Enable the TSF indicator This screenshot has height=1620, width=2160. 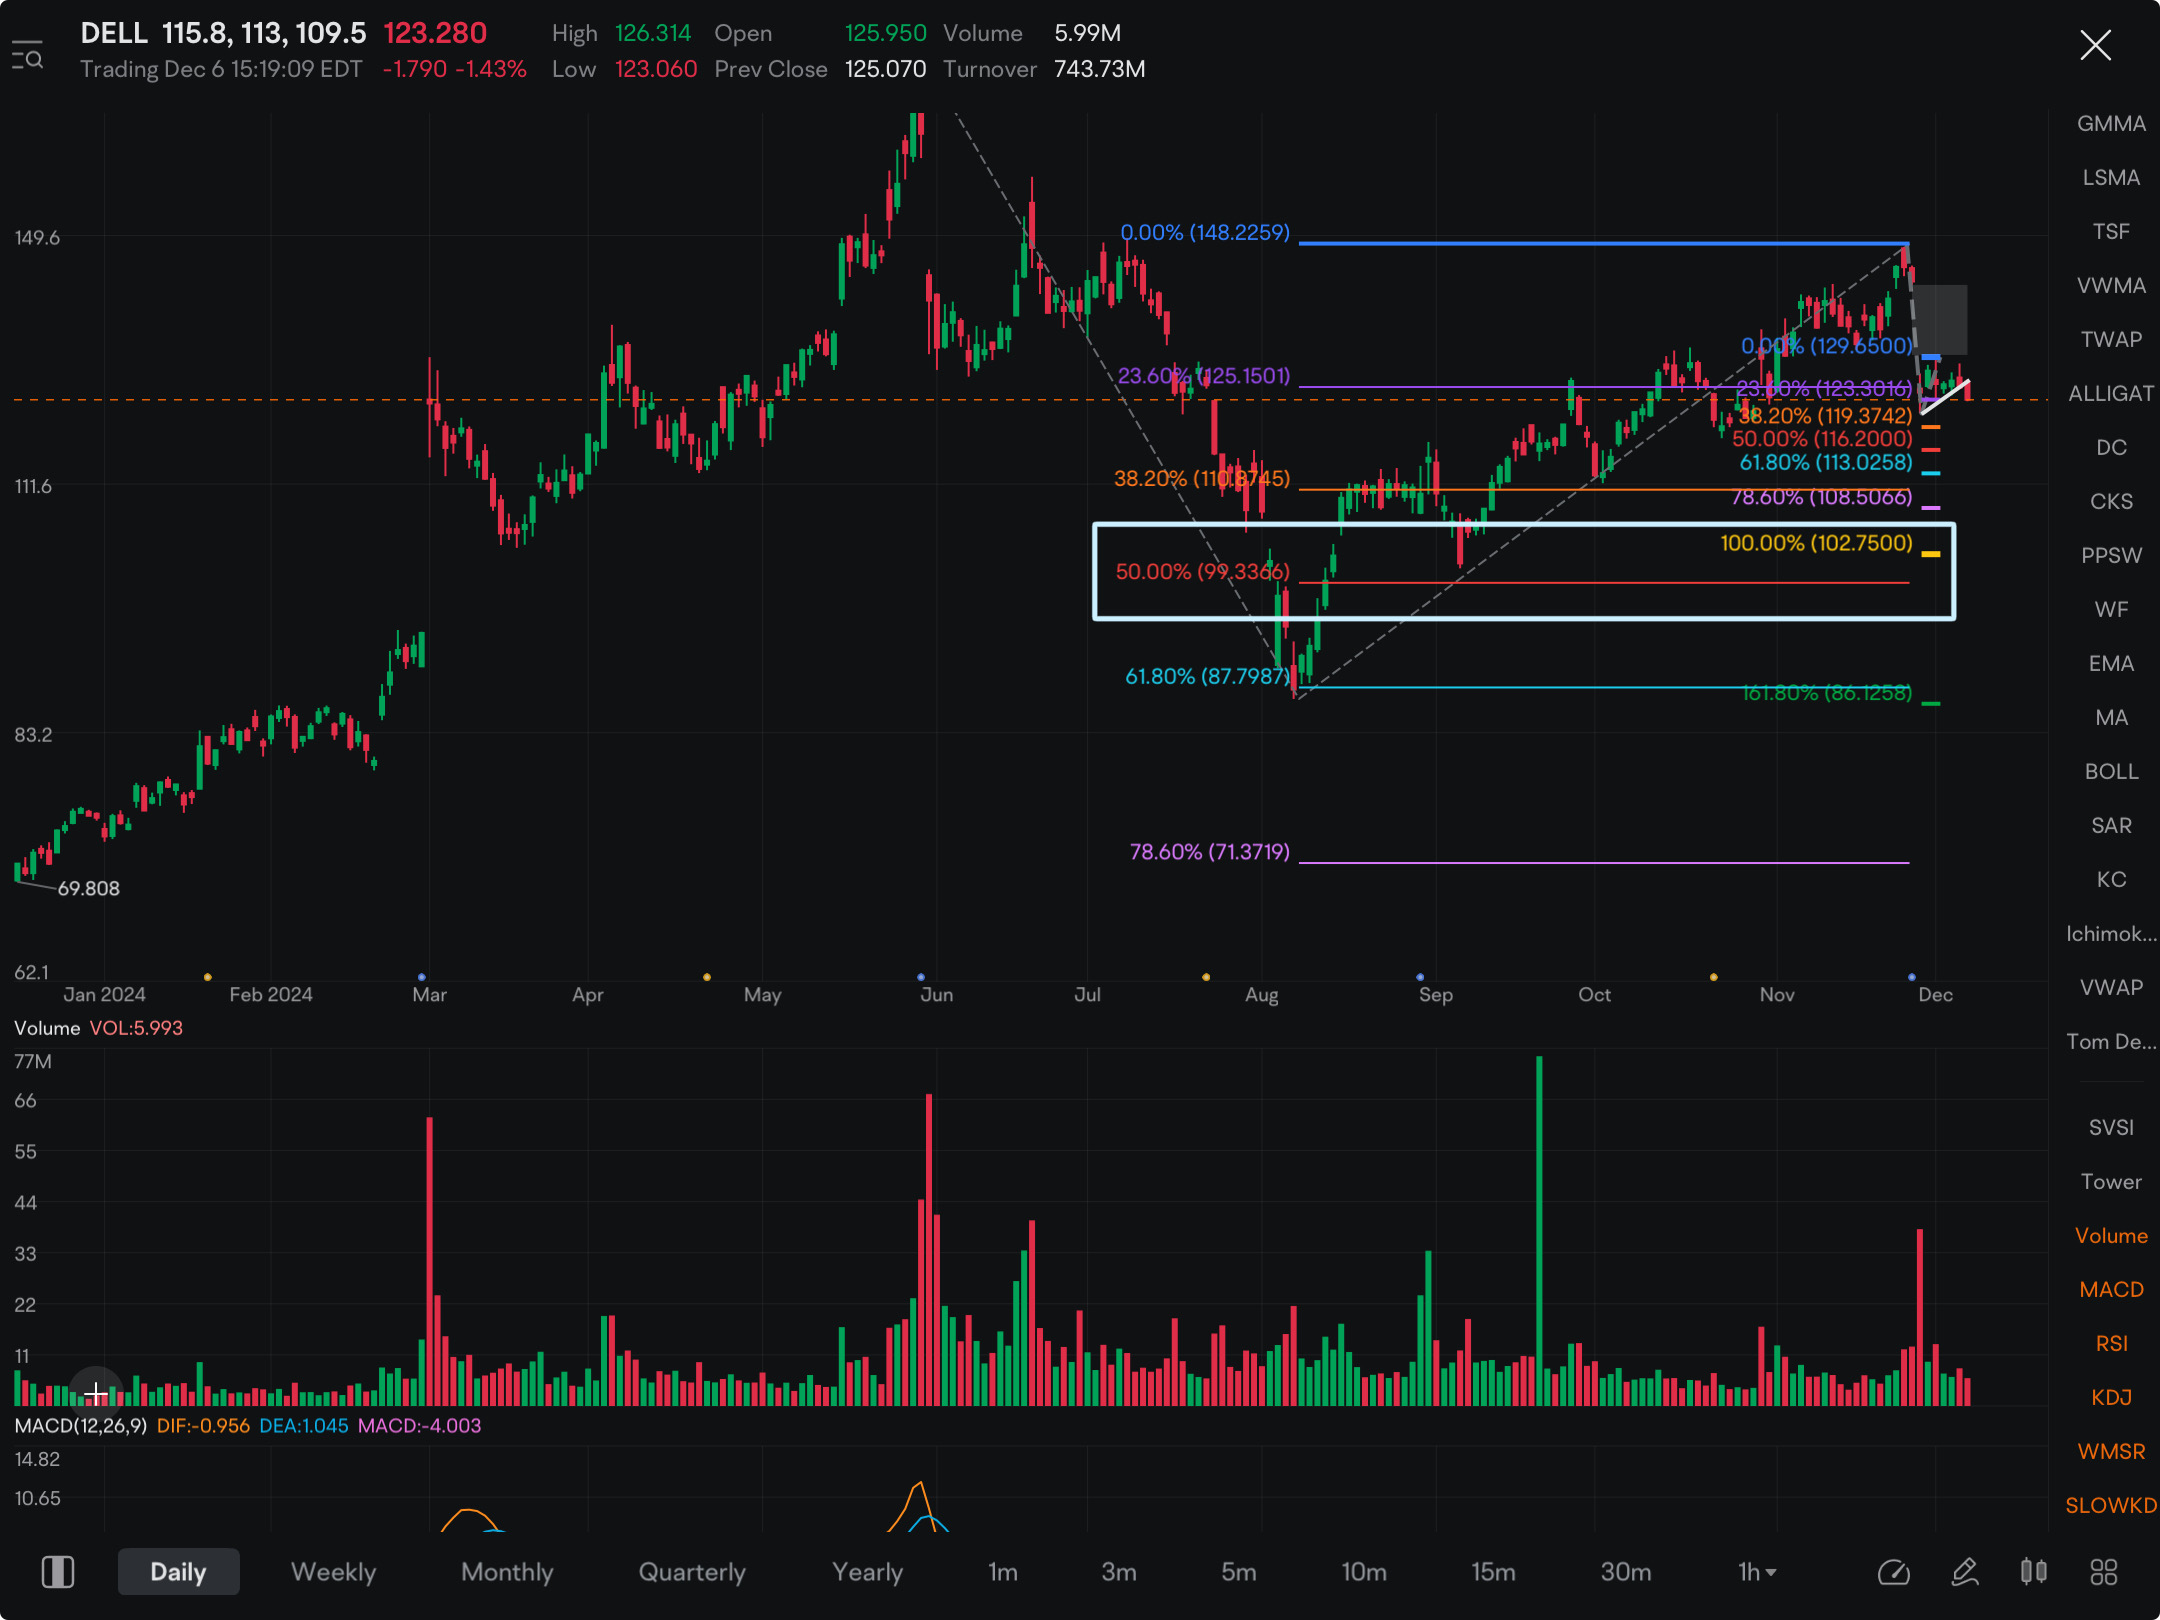[2111, 232]
